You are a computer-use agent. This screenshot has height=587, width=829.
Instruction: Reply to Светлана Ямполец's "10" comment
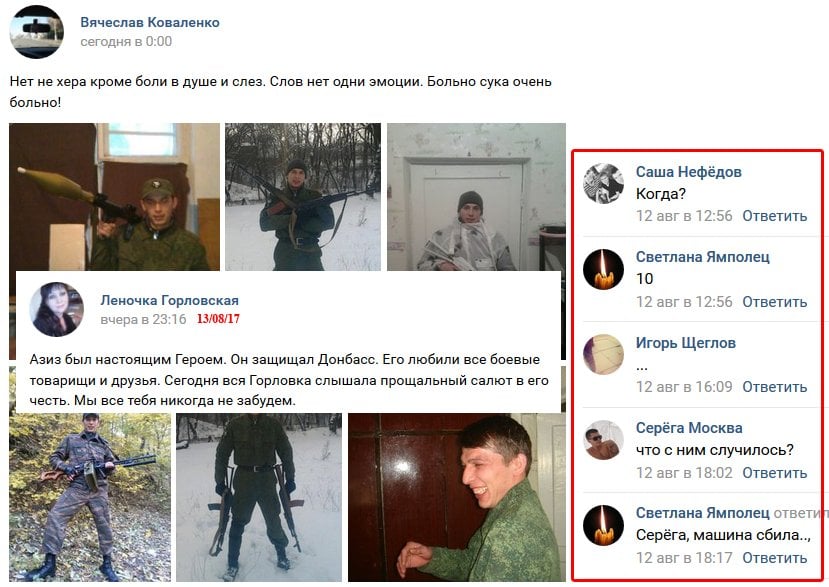pos(775,301)
